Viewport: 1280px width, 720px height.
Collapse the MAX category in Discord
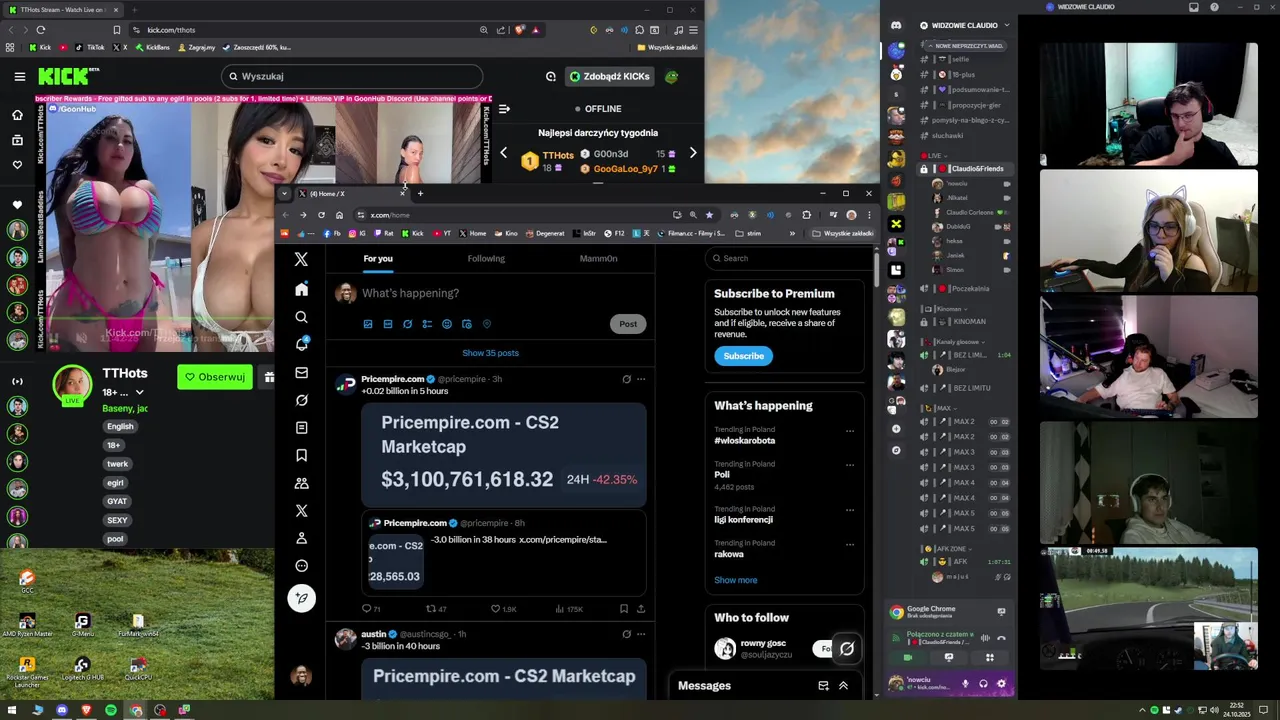(940, 408)
